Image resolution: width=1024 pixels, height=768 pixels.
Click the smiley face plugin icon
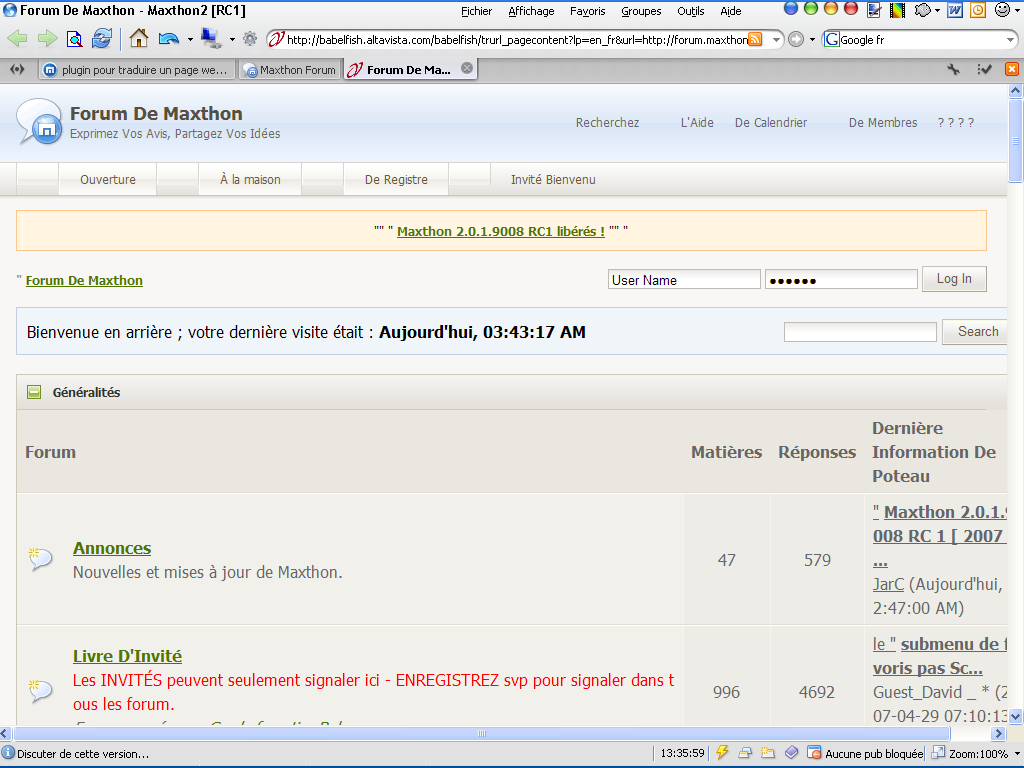1002,9
